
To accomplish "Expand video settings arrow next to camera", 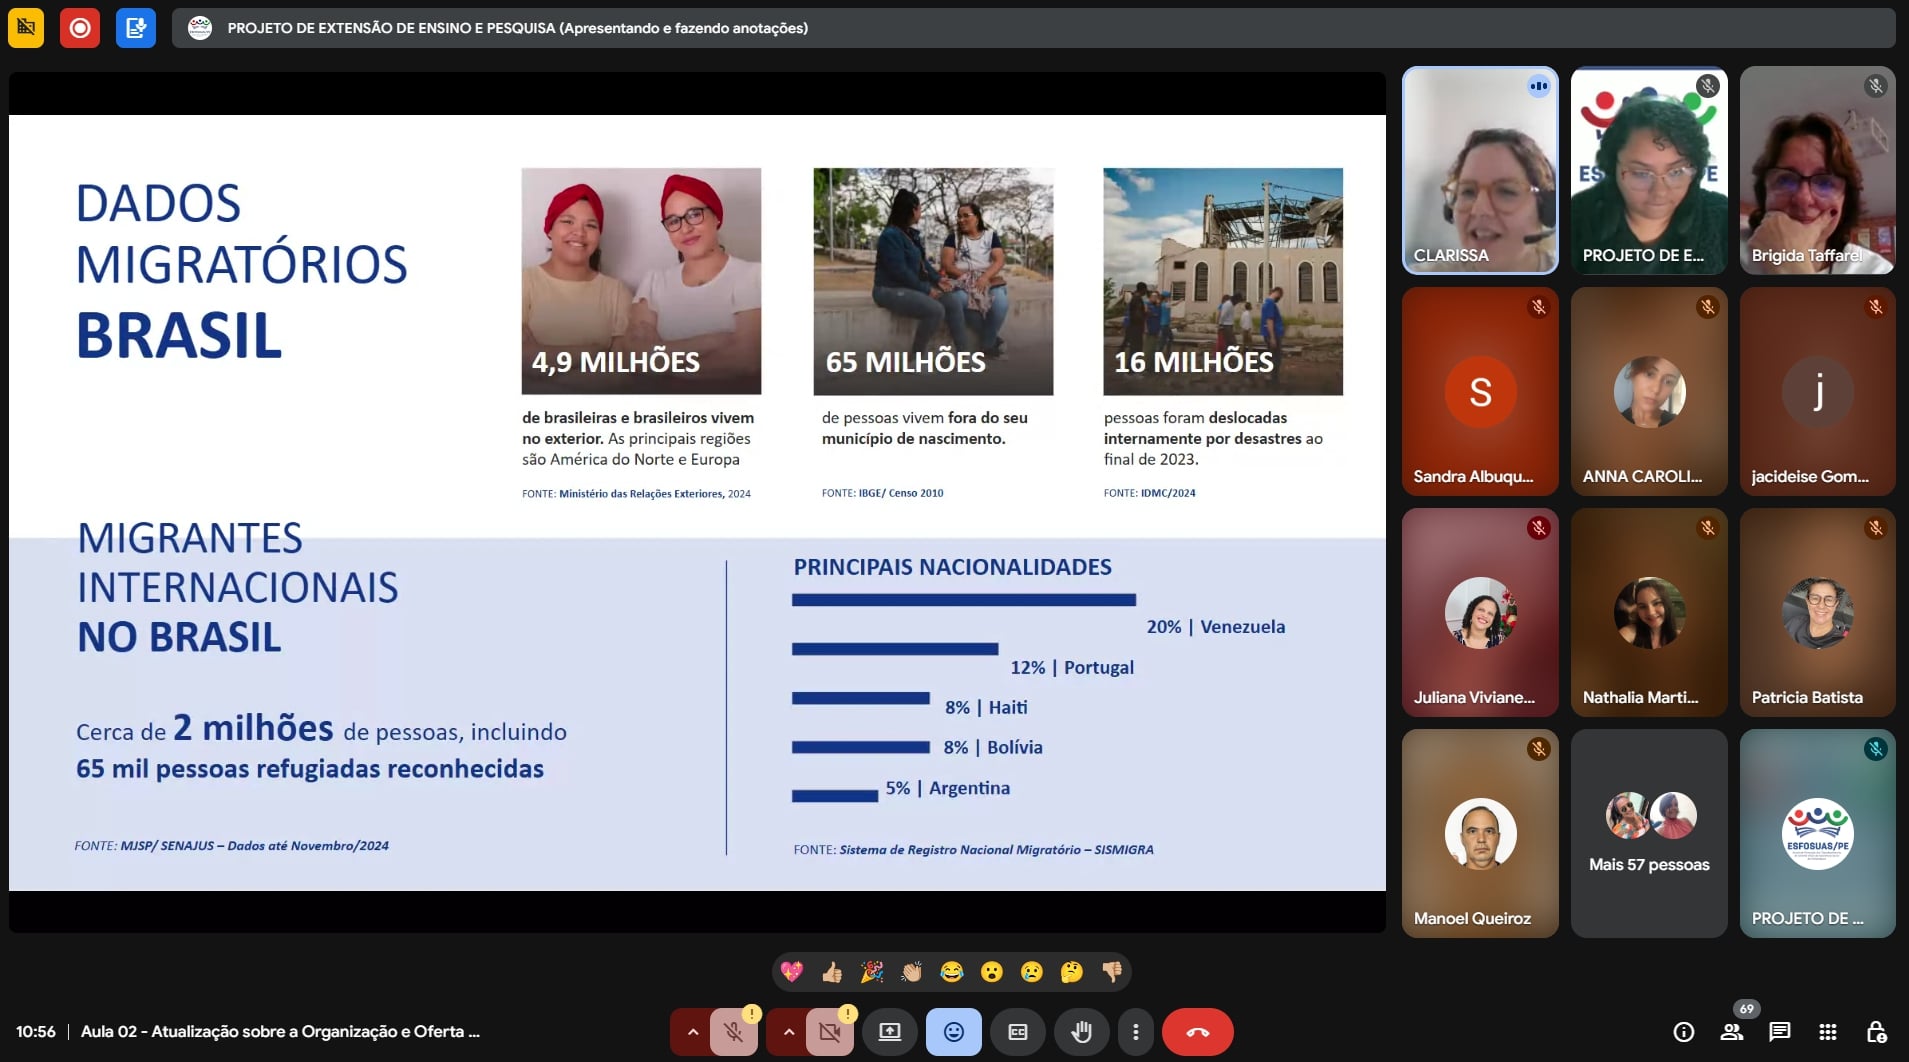I will click(788, 1032).
